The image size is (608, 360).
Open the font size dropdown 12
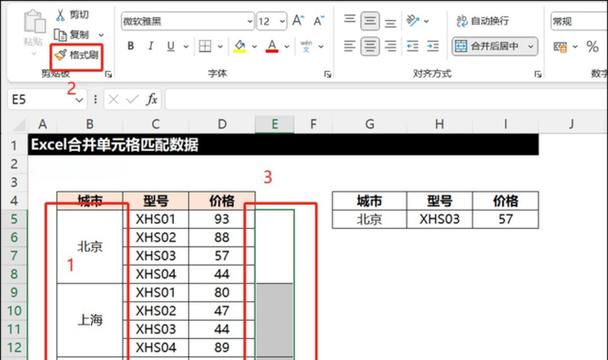pos(282,21)
